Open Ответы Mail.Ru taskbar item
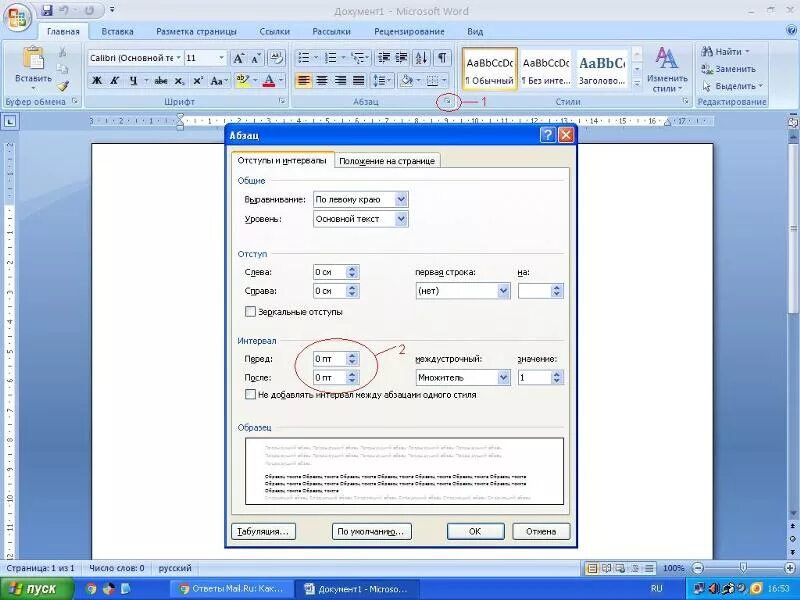Image resolution: width=800 pixels, height=600 pixels. point(232,589)
